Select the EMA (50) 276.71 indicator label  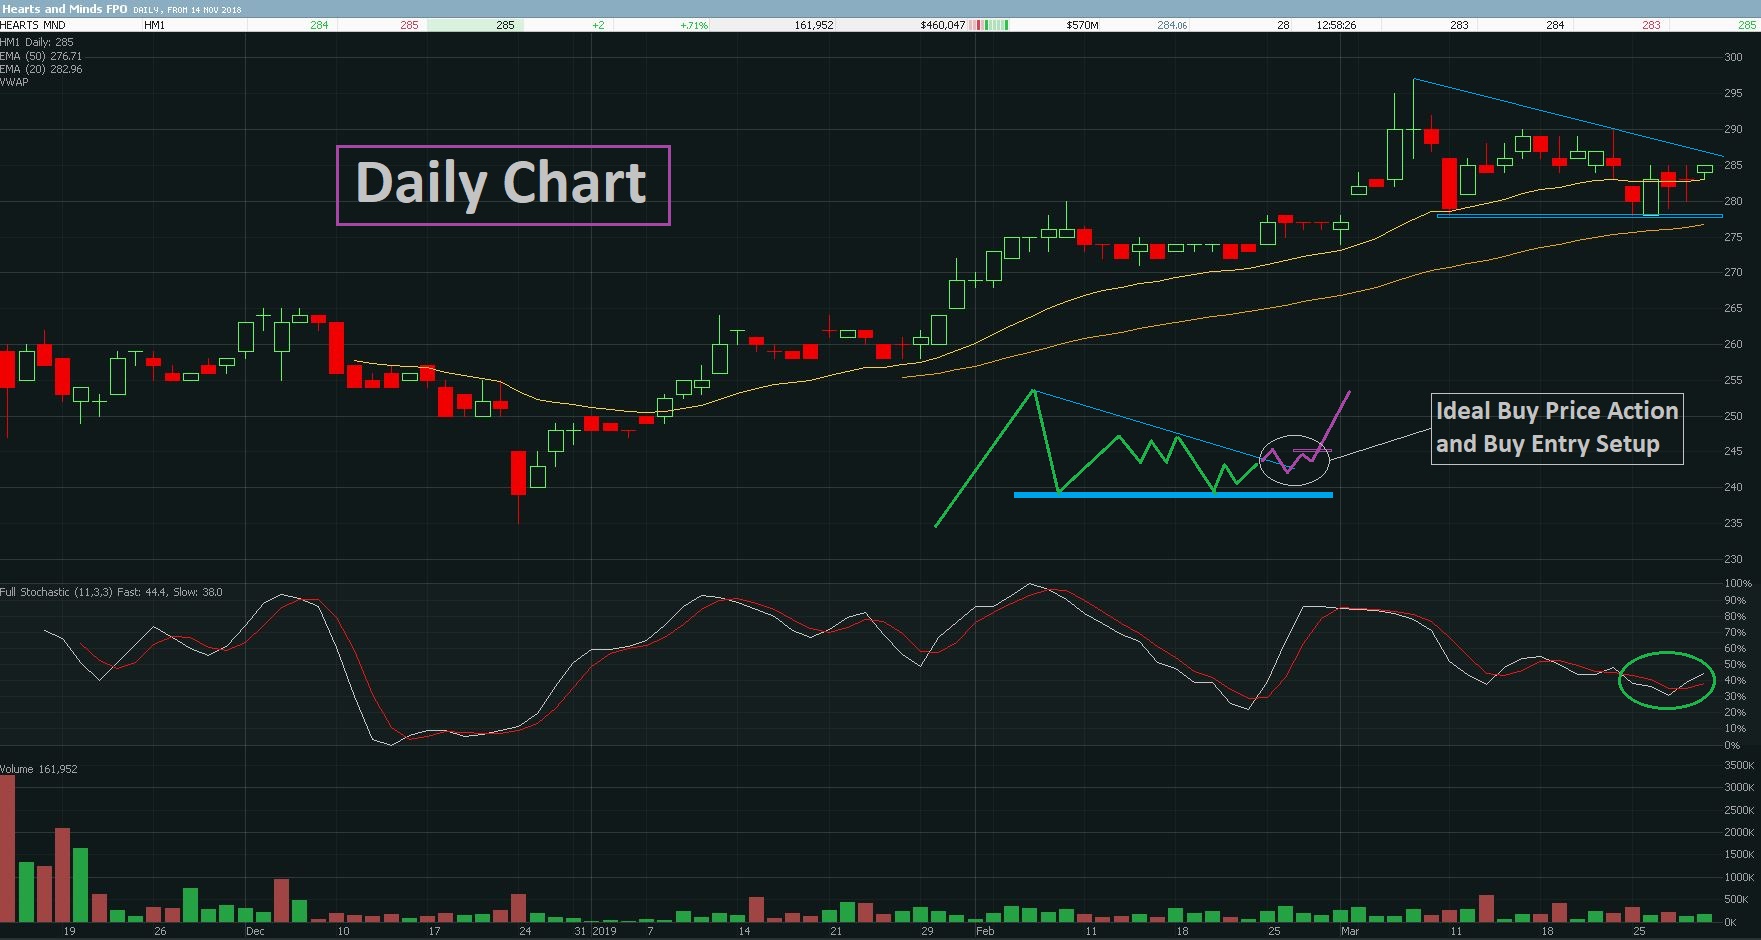(41, 56)
